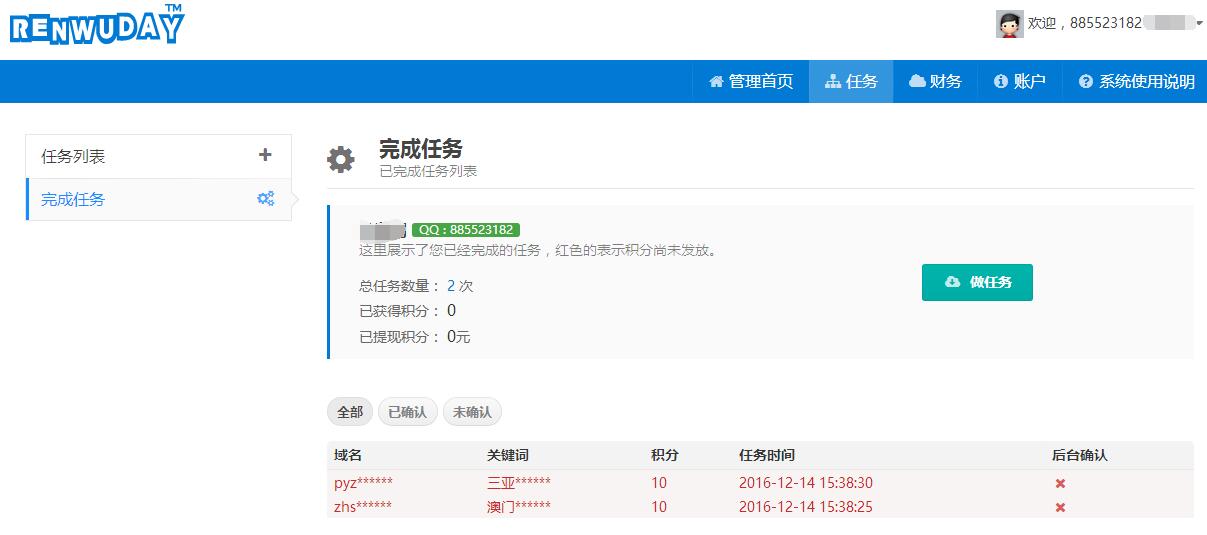This screenshot has height=535, width=1207.
Task: Click the large gear icon by page title
Action: click(341, 159)
